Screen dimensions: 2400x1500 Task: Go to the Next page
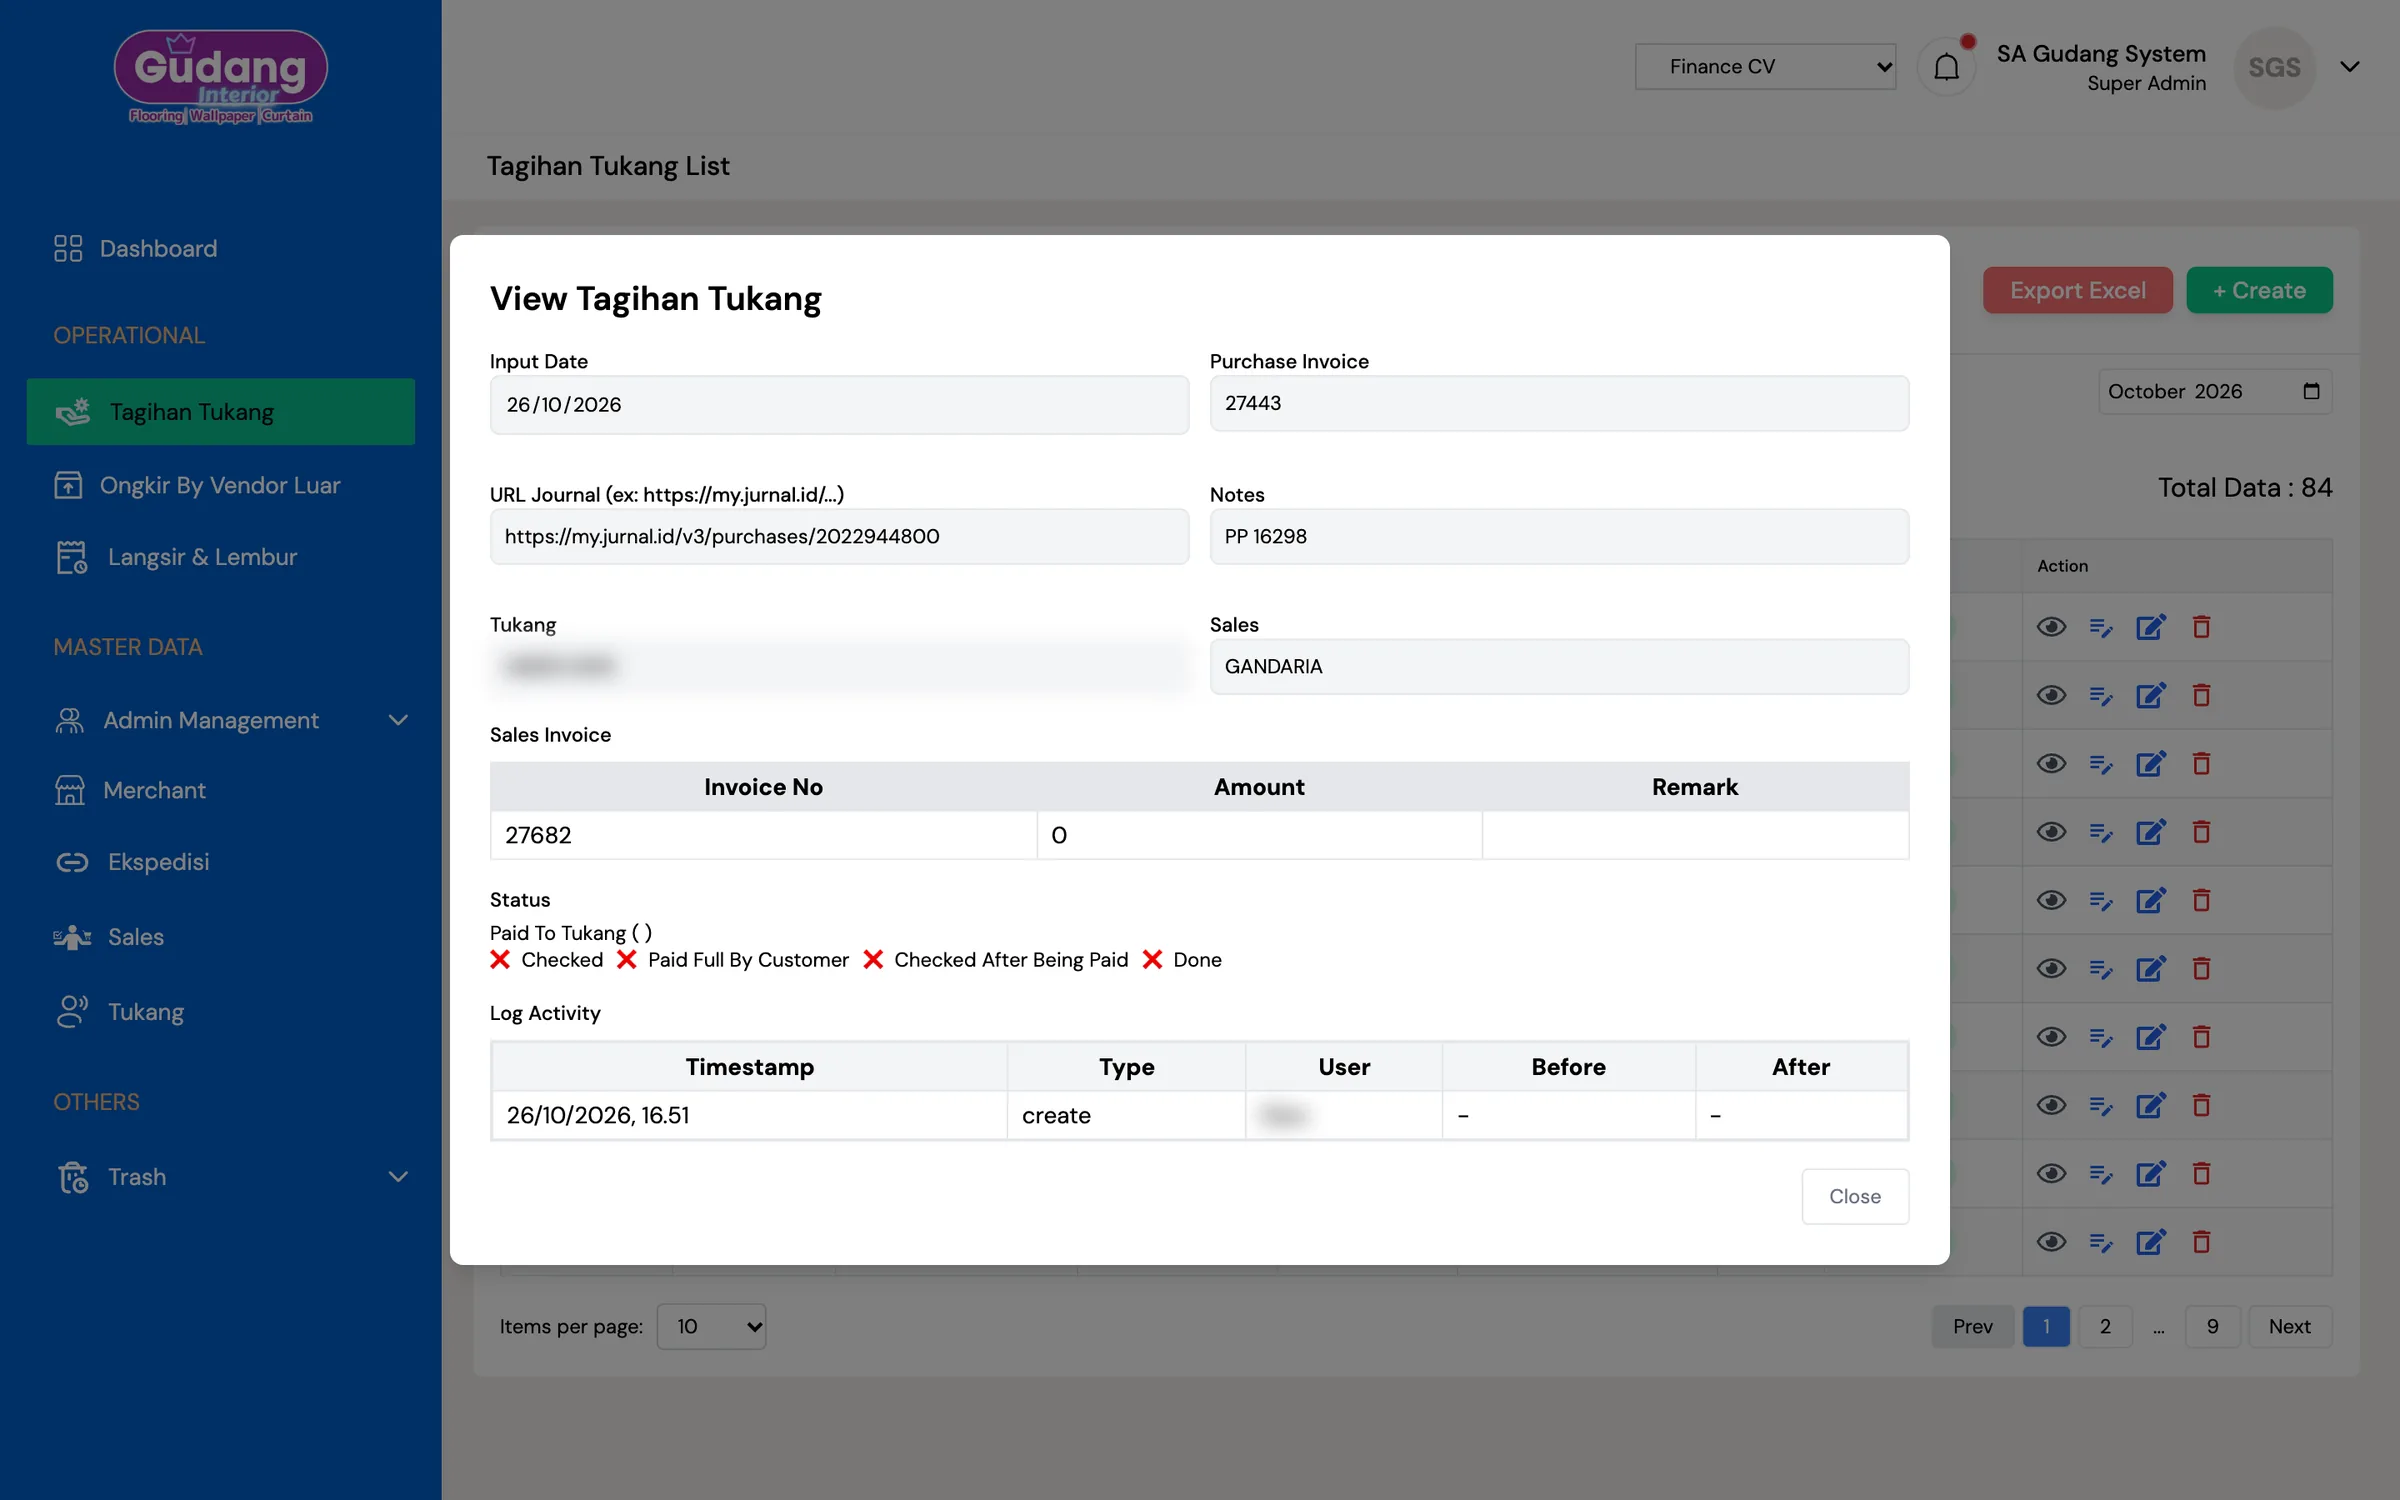[x=2289, y=1326]
